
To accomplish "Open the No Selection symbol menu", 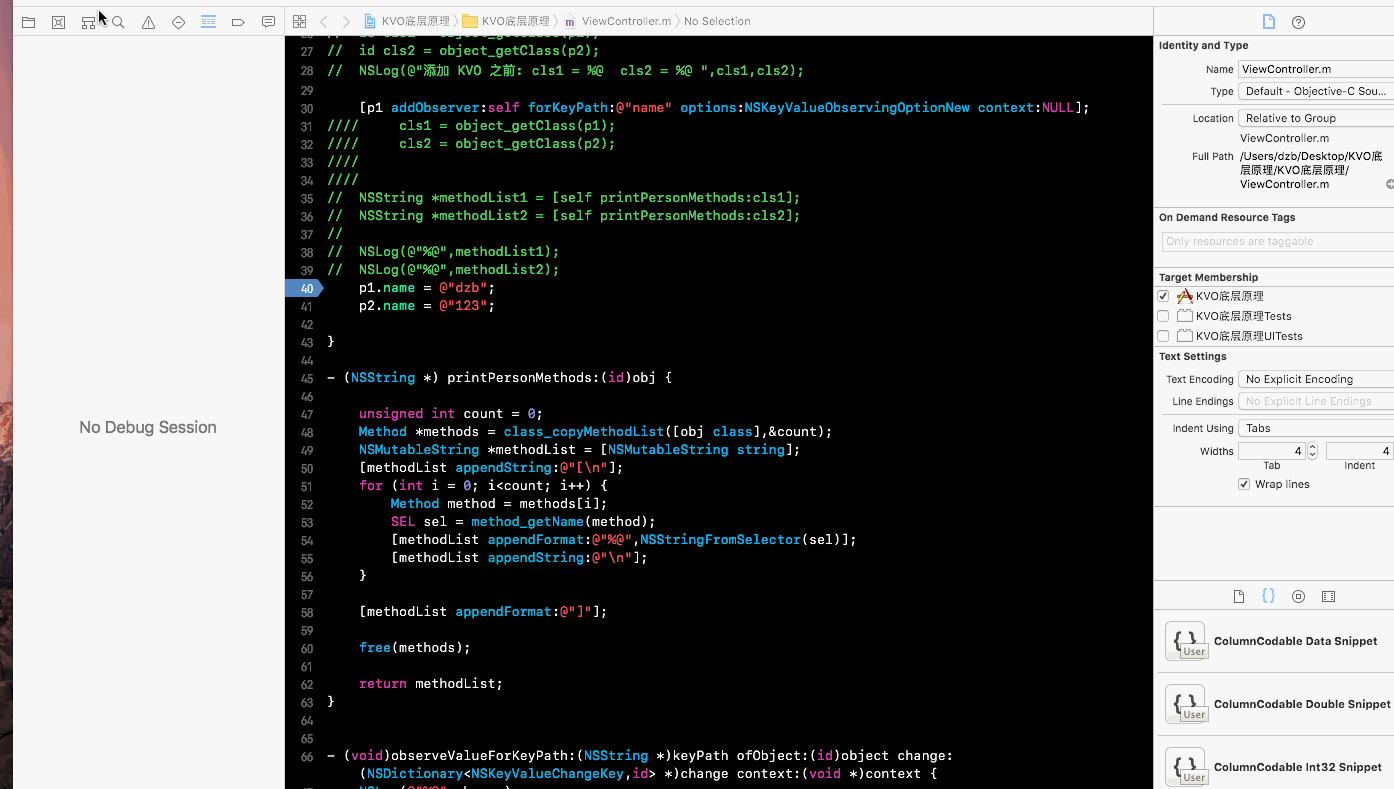I will 717,21.
